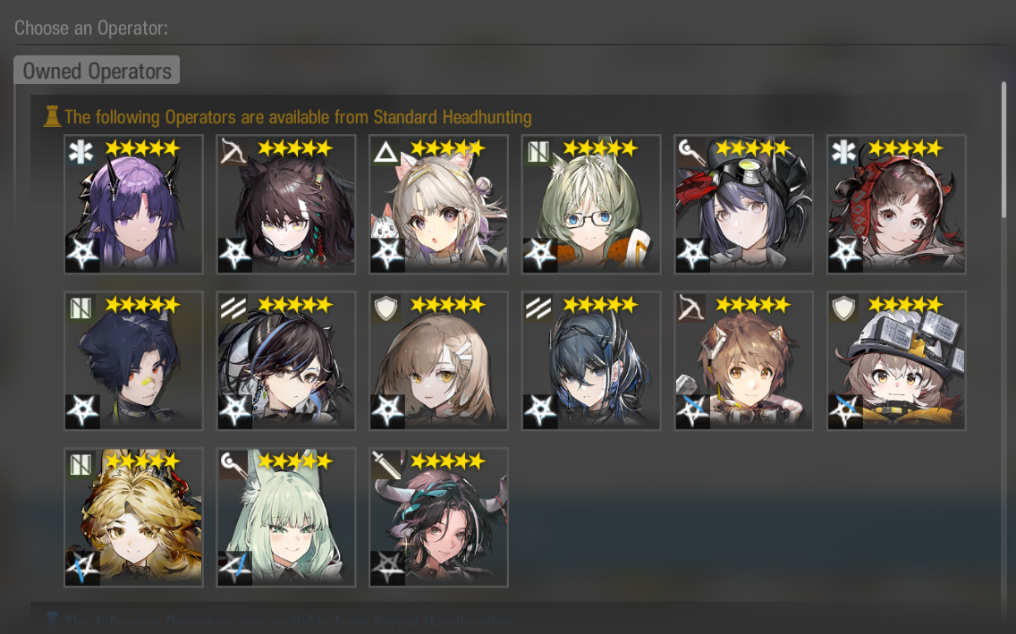
Task: Pick the navy-haired operator with yellow nose patch
Action: pyautogui.click(x=133, y=360)
